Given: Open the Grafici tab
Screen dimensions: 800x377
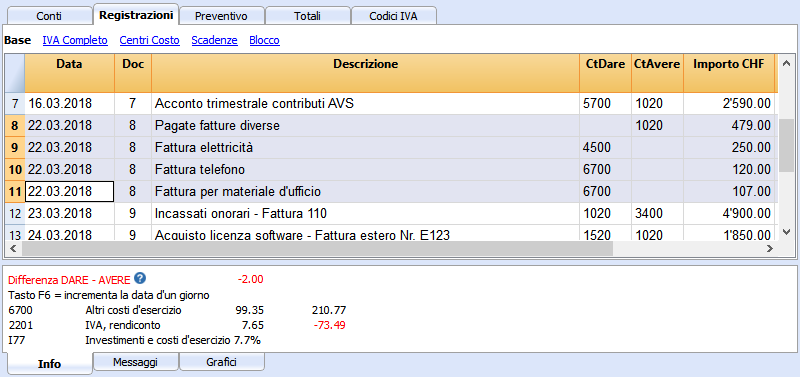Looking at the screenshot, I should 221,362.
